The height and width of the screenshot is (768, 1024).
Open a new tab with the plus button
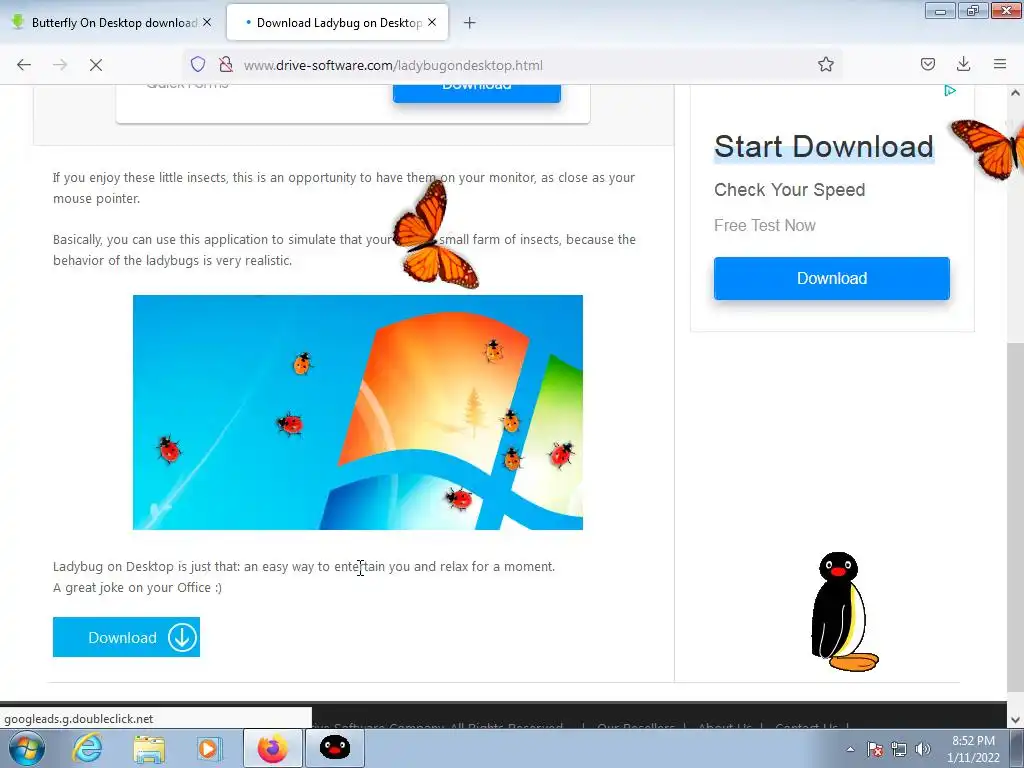coord(470,23)
